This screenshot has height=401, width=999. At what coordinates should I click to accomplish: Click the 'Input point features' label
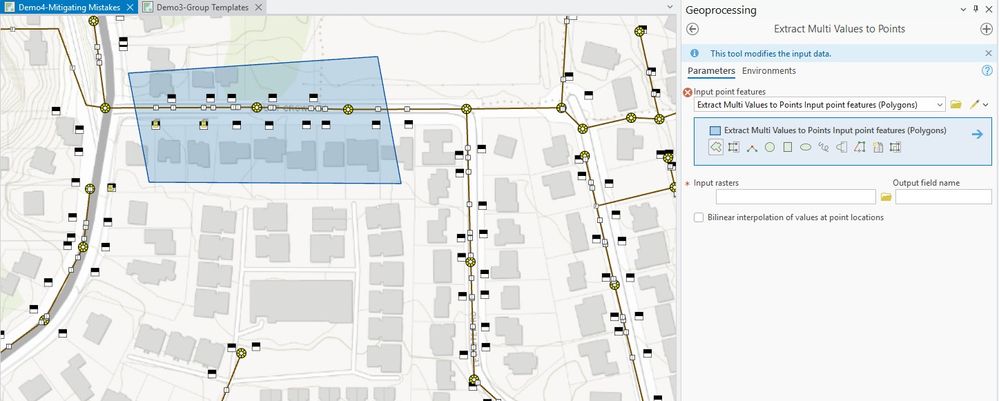click(729, 92)
